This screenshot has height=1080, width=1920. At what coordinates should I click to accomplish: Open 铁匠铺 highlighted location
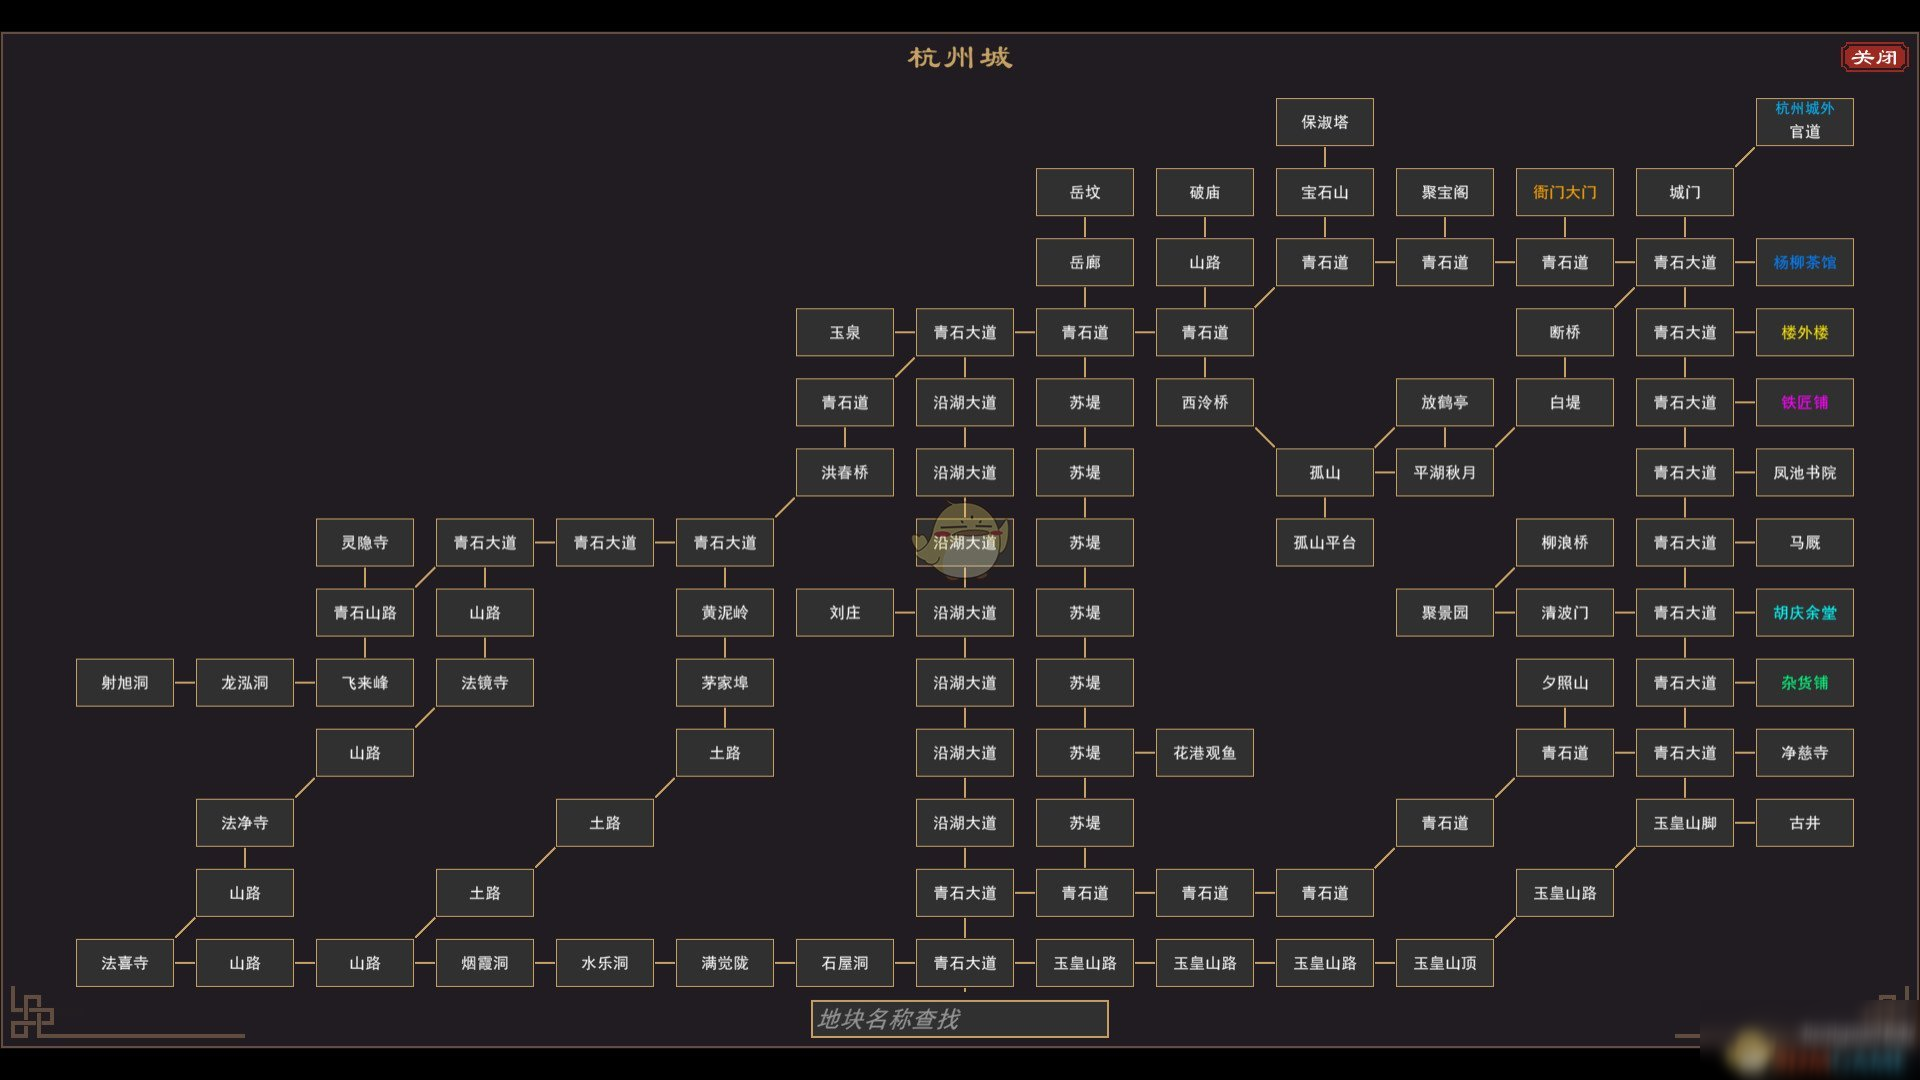coord(1803,402)
